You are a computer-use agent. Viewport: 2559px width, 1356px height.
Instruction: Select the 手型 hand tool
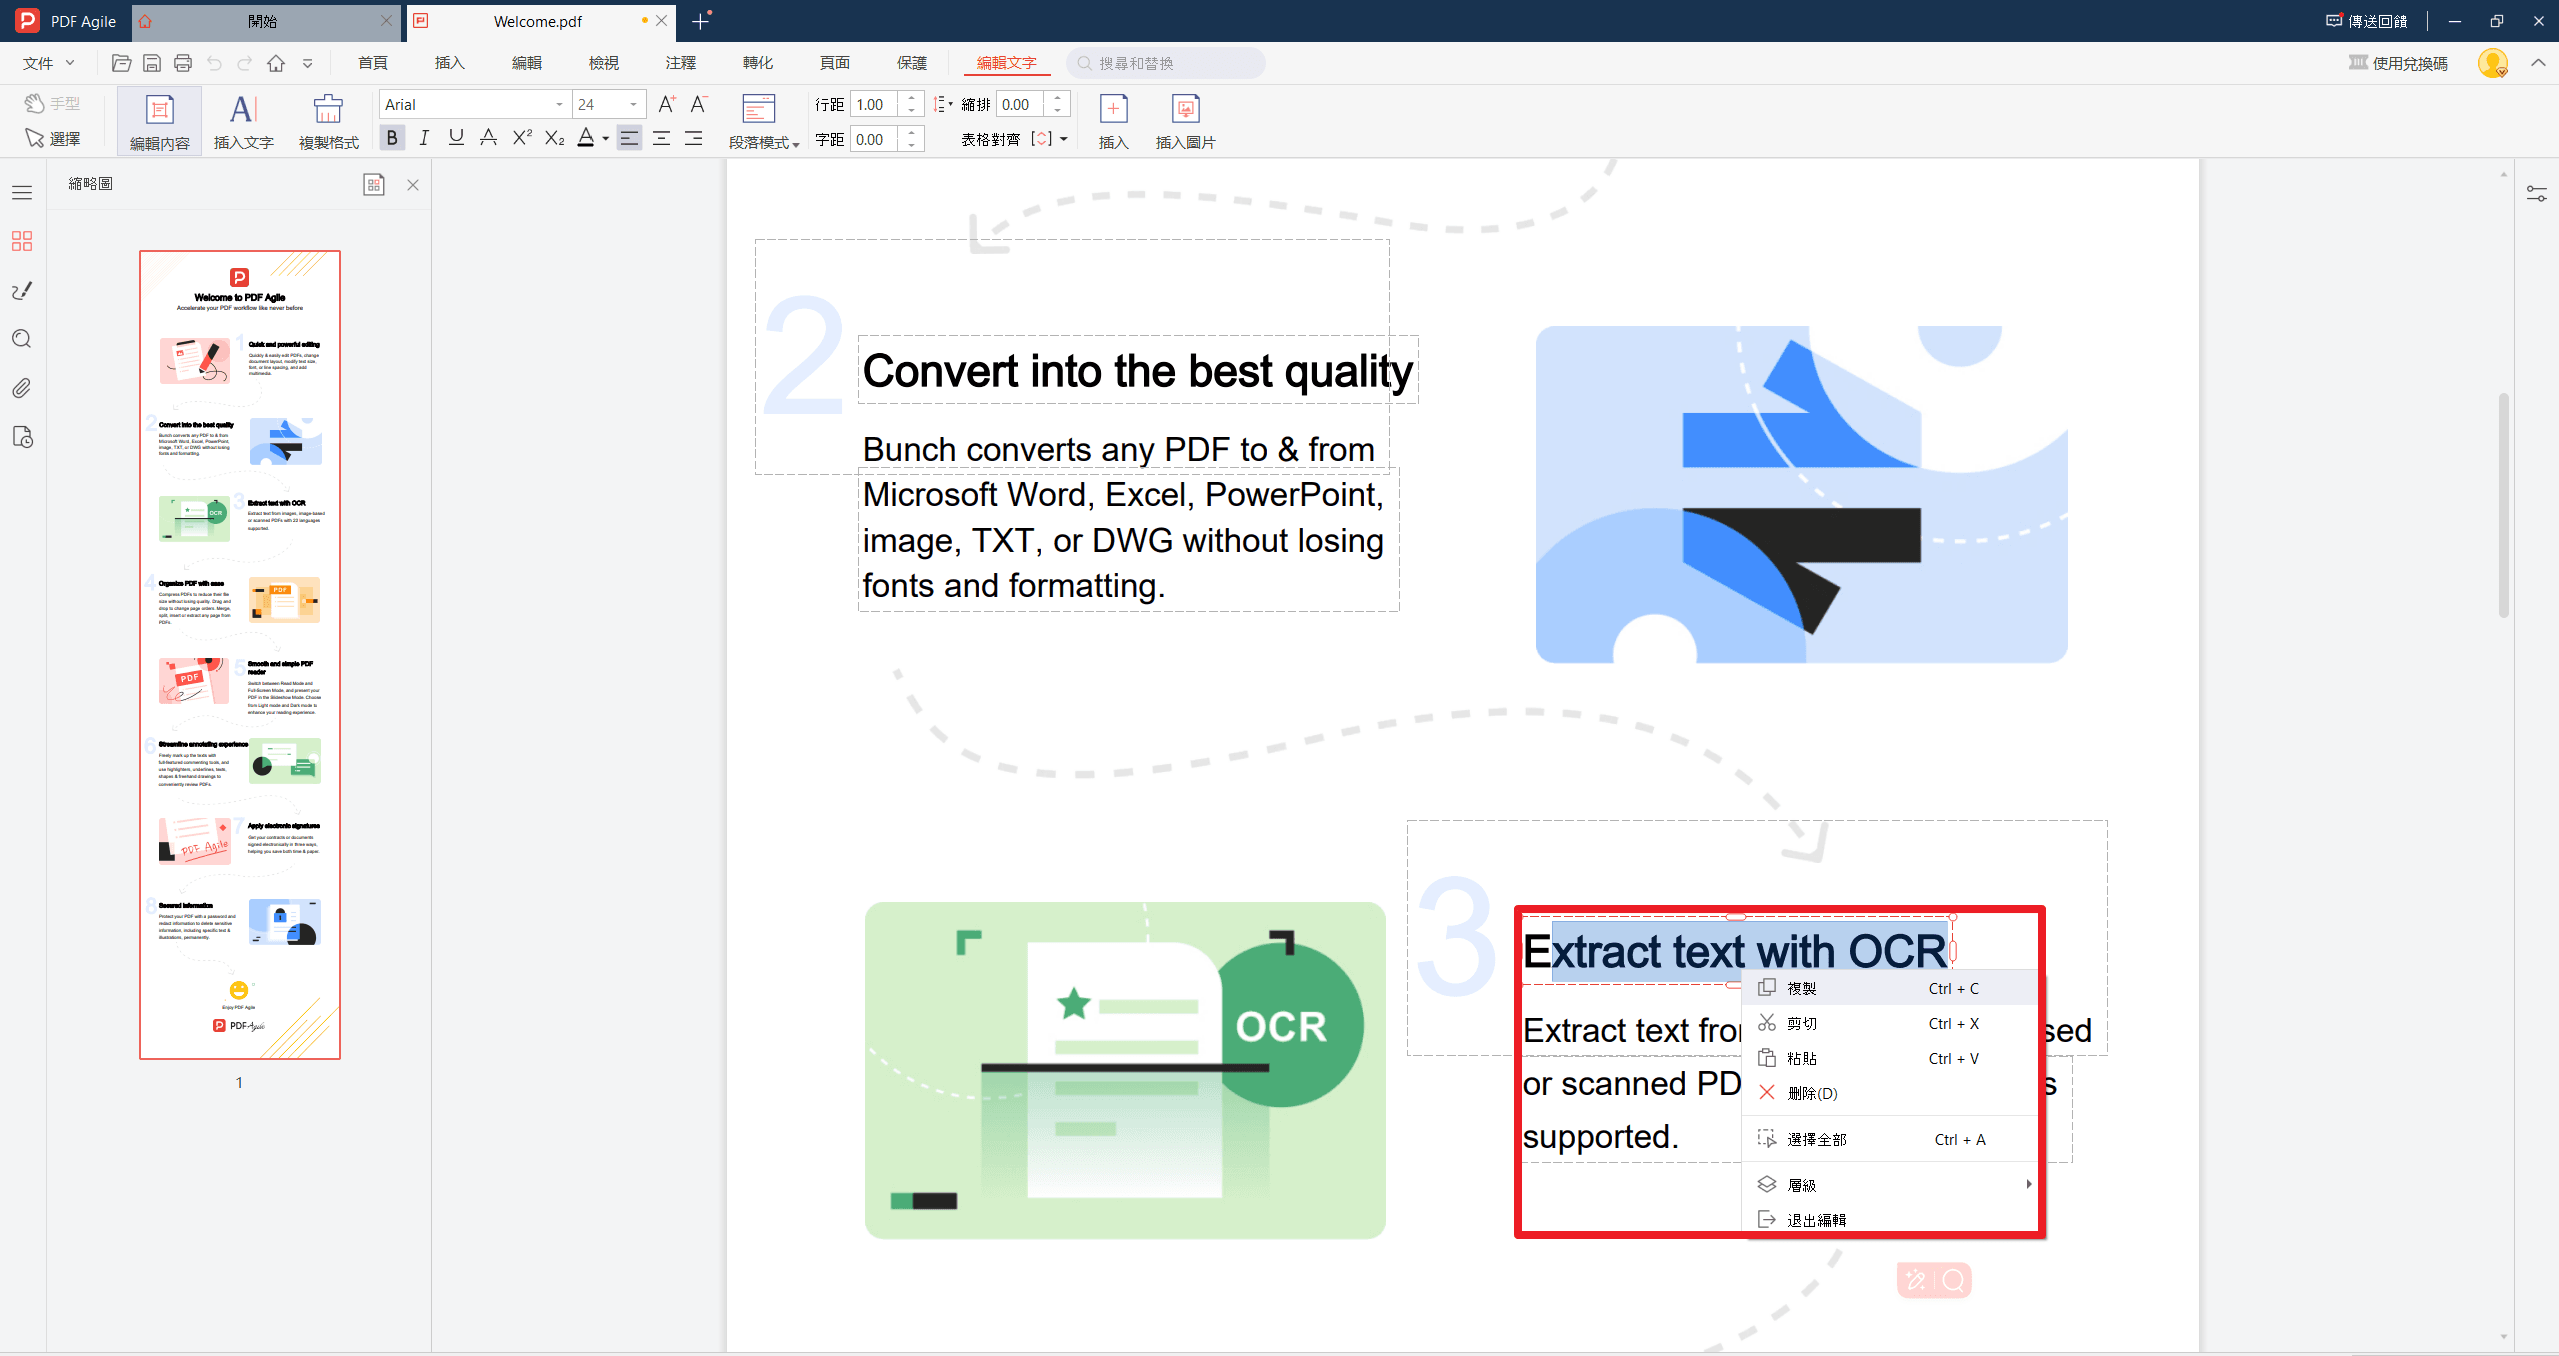click(x=52, y=103)
